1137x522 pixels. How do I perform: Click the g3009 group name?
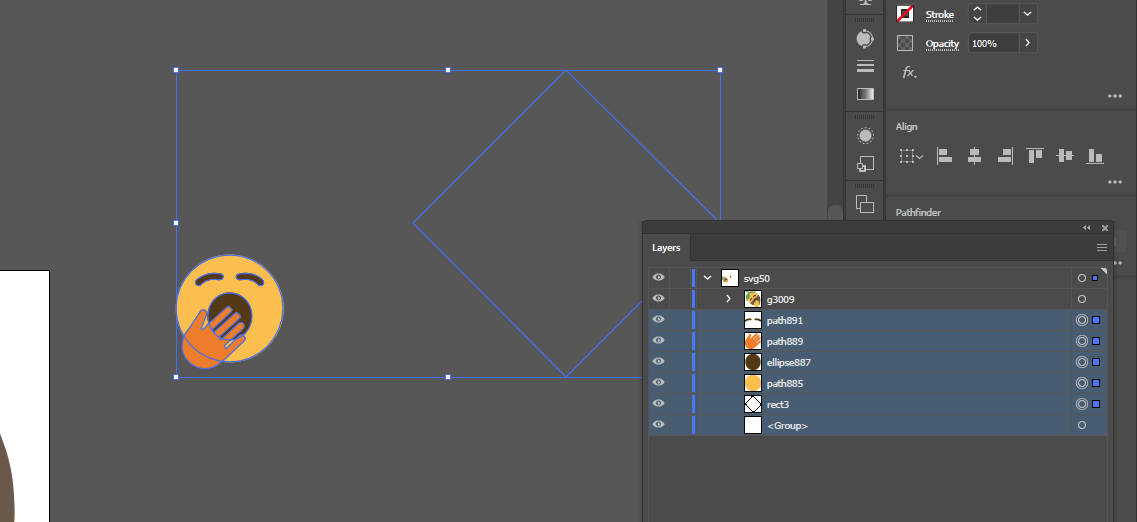781,299
